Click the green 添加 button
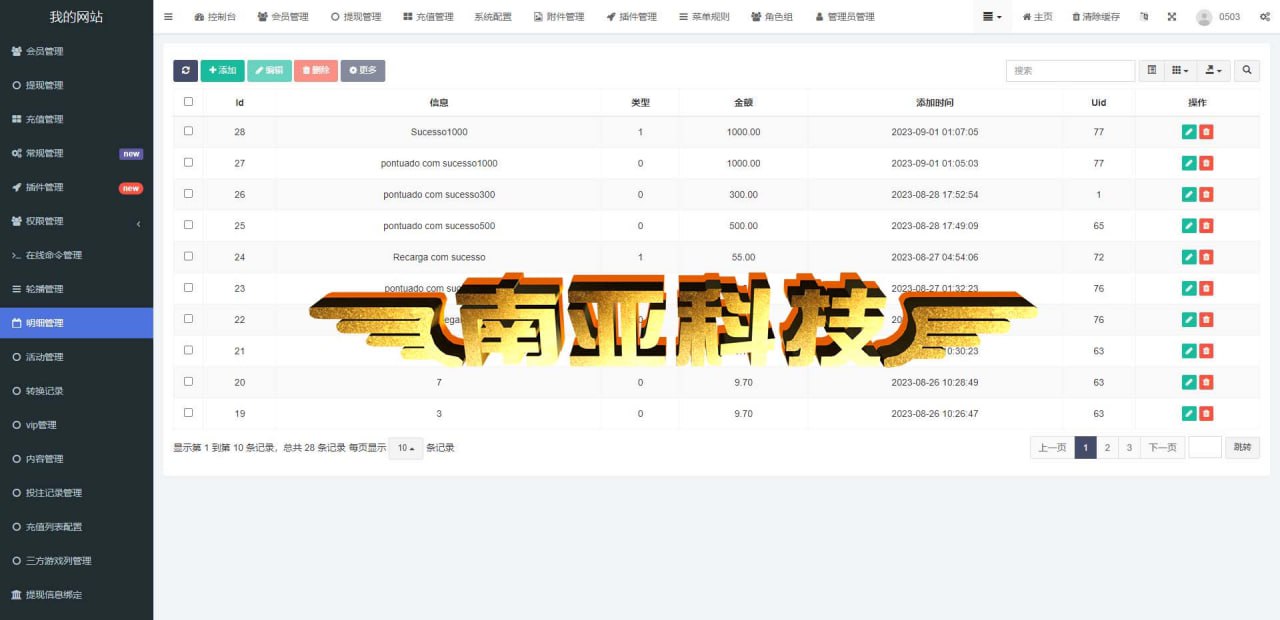Viewport: 1280px width, 620px height. 222,70
